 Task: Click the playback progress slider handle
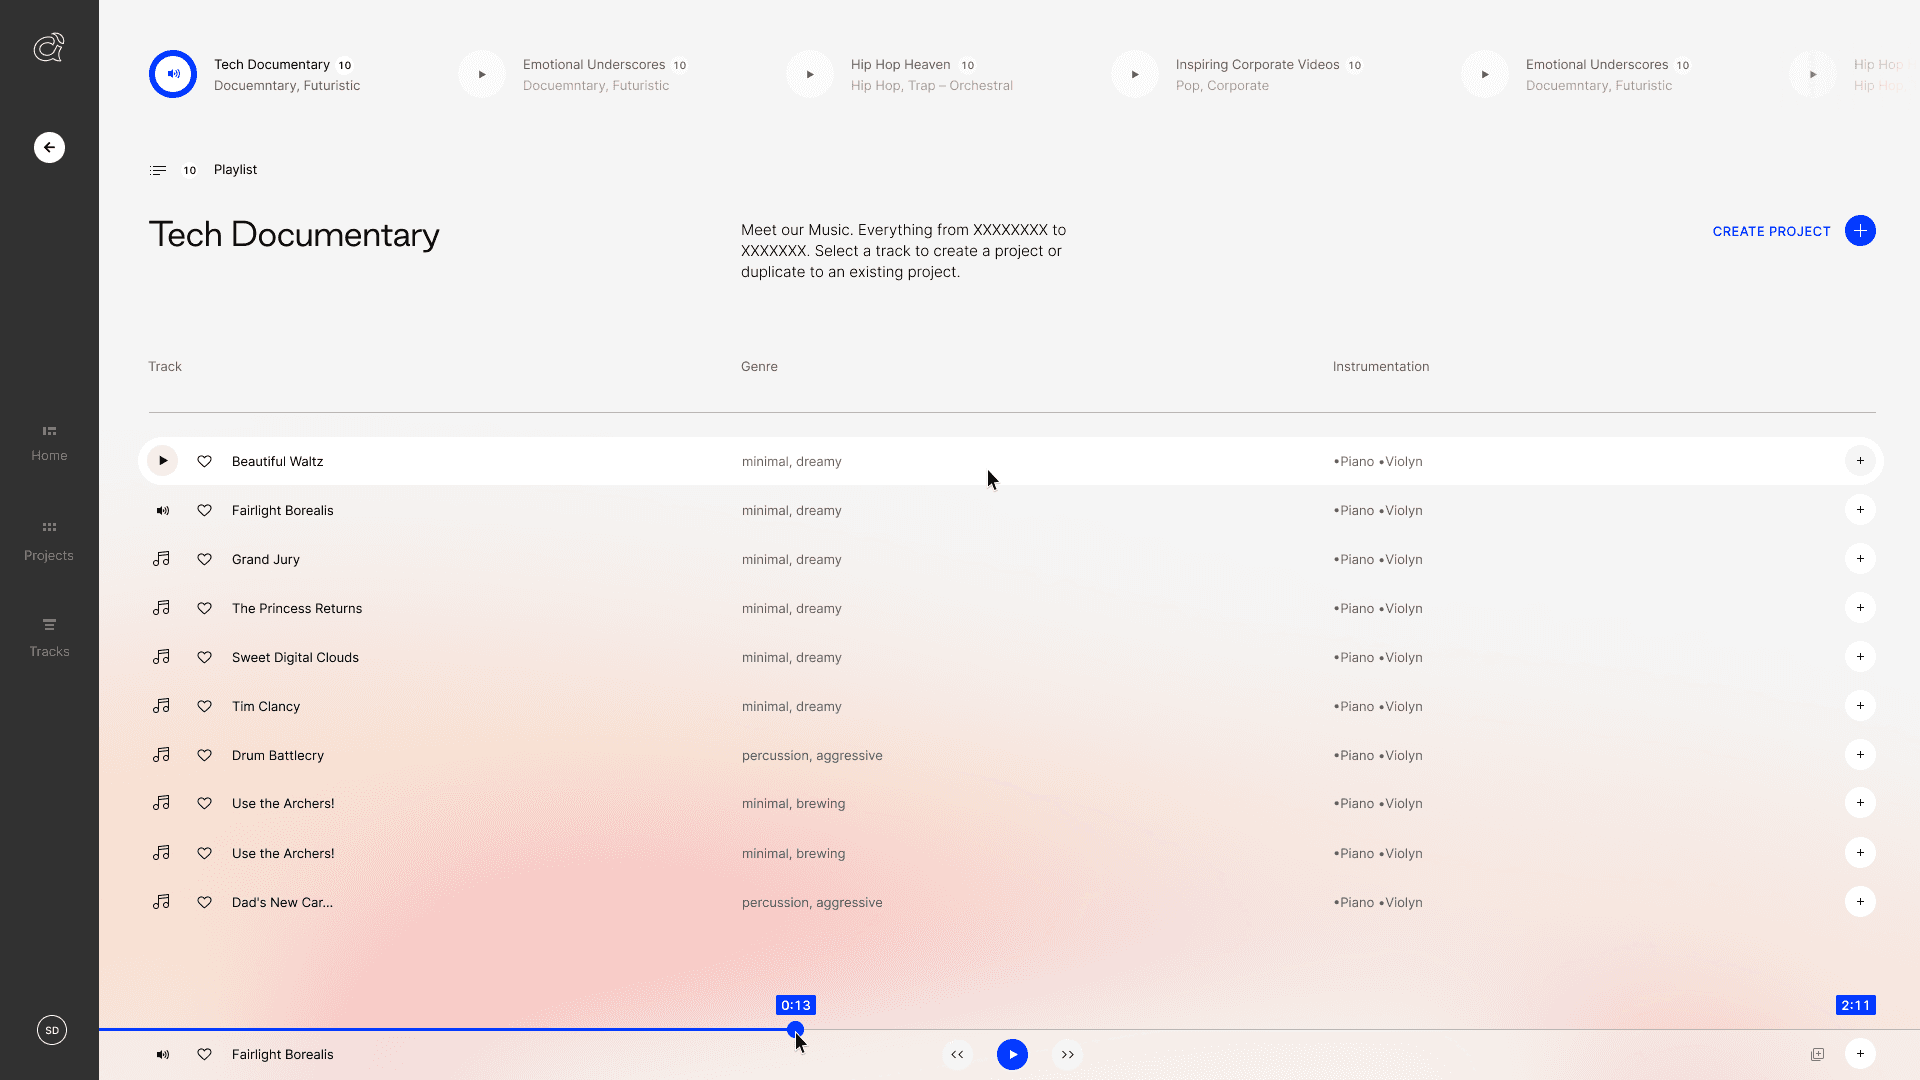pyautogui.click(x=795, y=1029)
